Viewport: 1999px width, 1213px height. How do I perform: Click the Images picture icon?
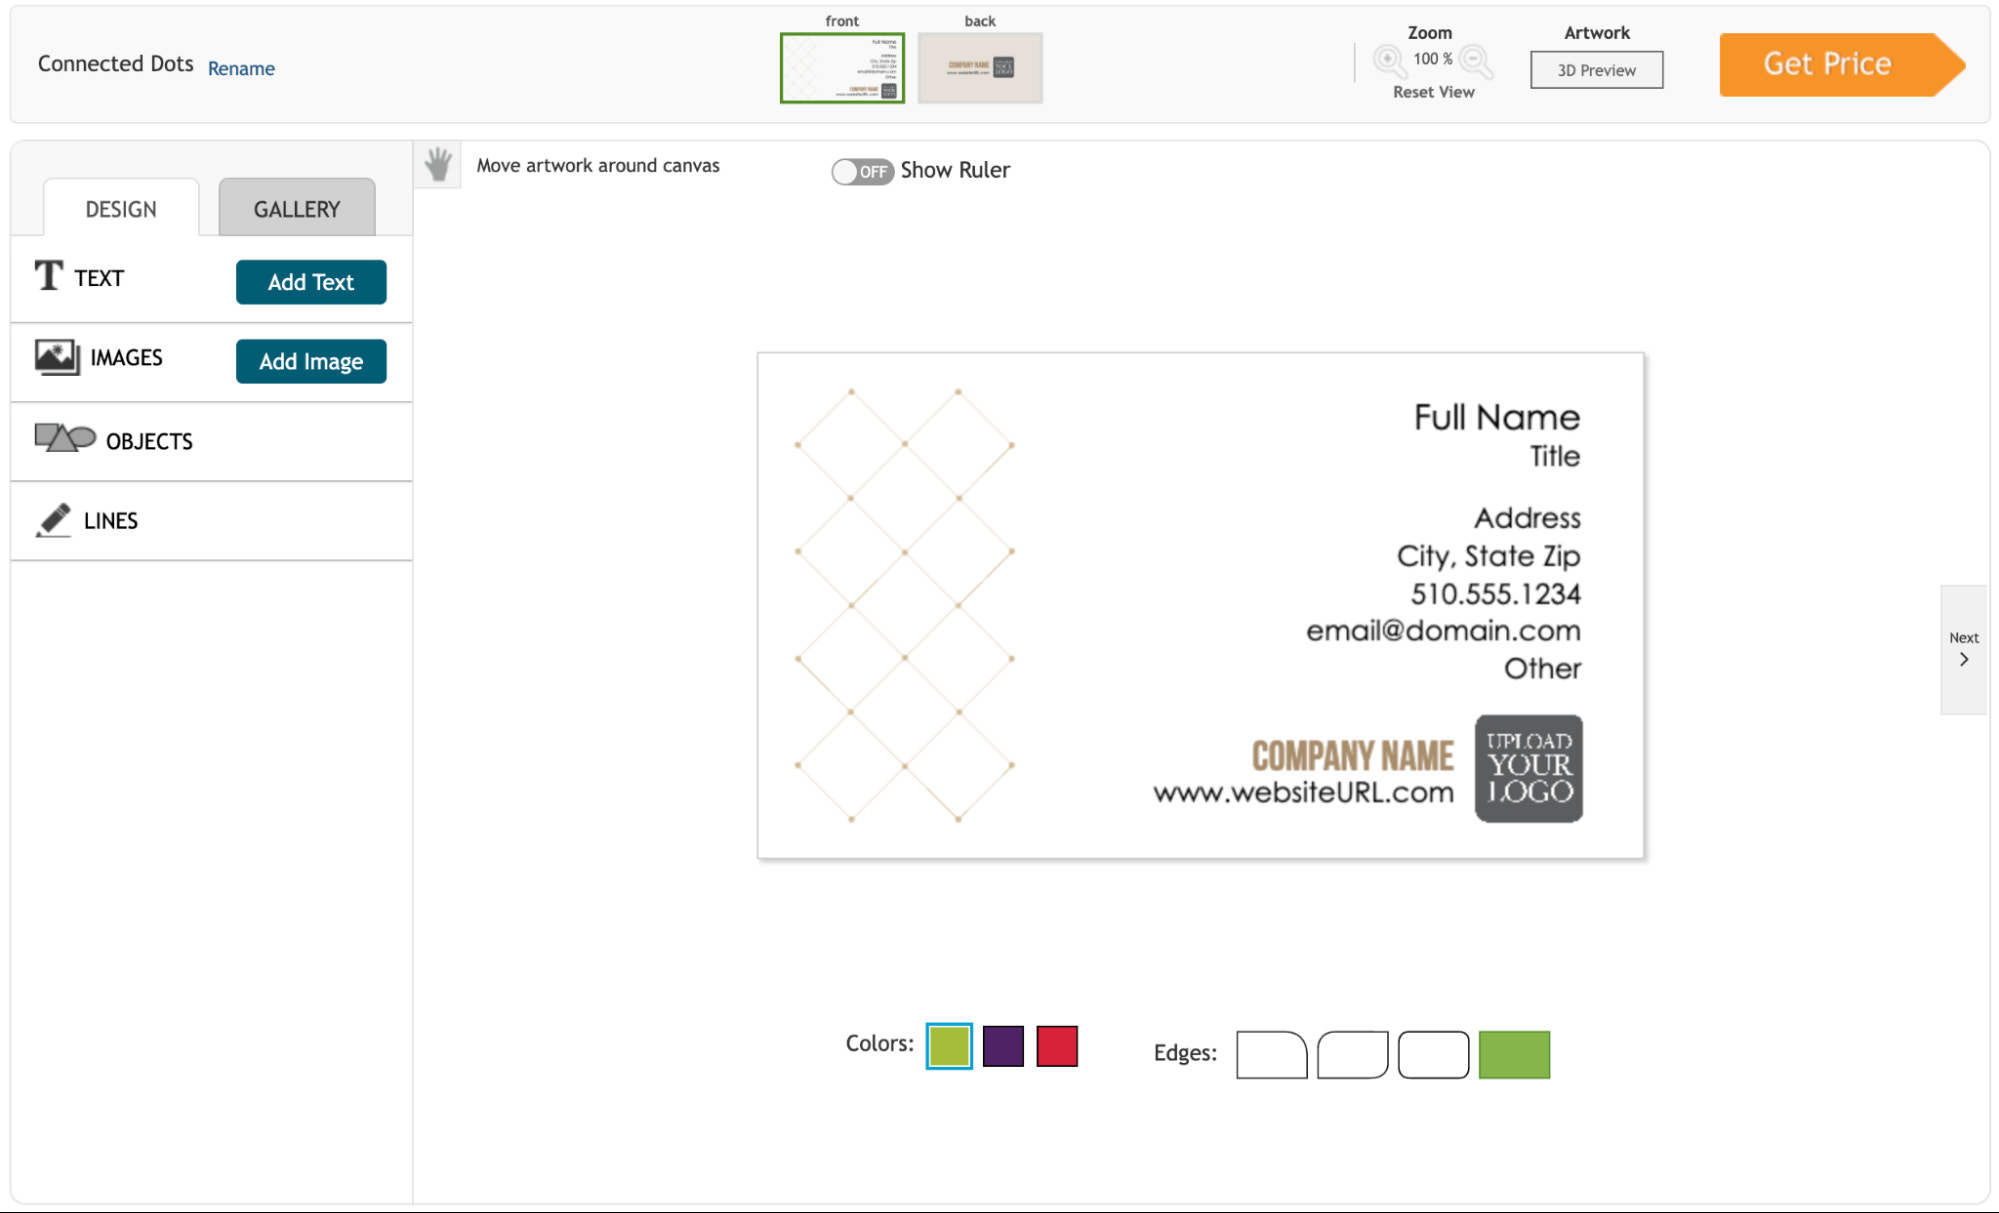click(x=56, y=357)
